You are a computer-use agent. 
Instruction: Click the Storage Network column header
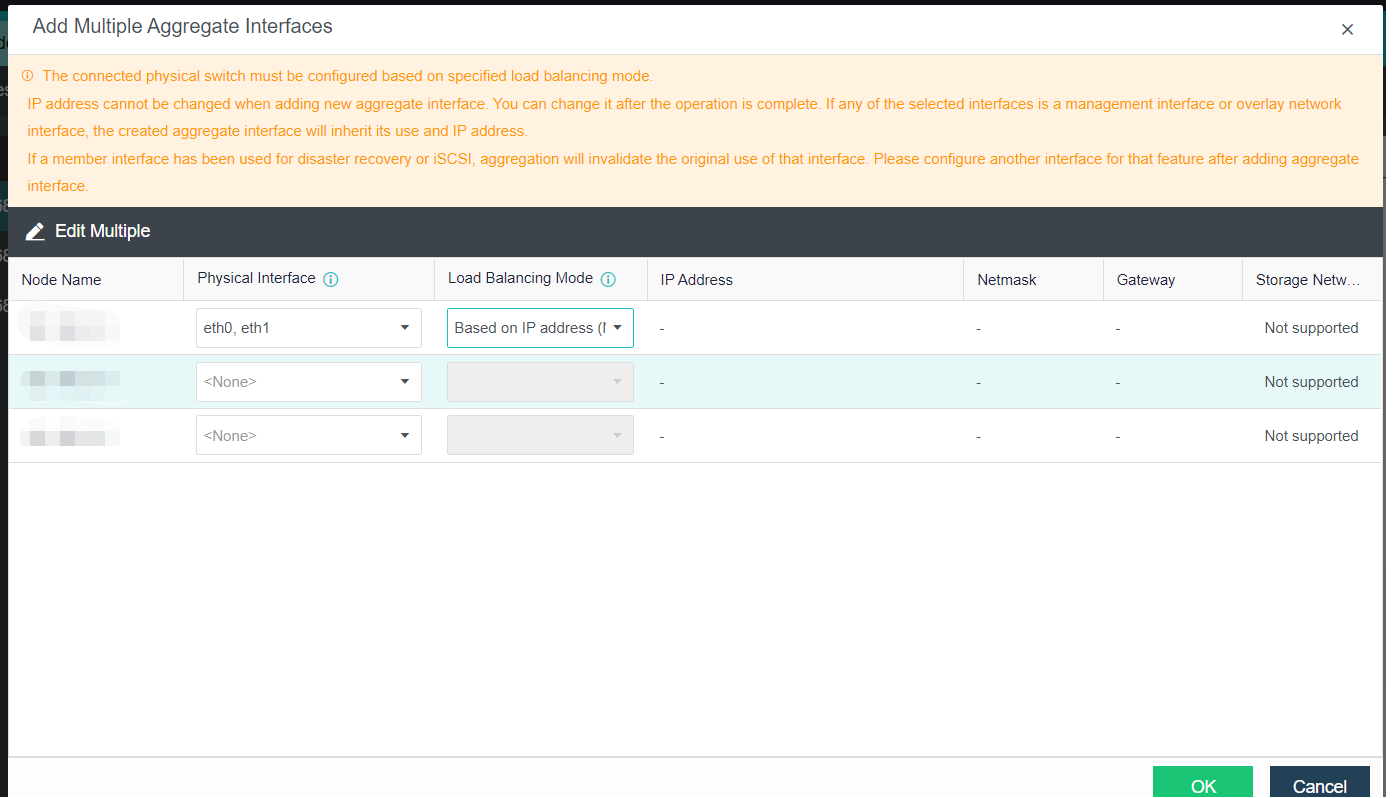click(x=1308, y=280)
